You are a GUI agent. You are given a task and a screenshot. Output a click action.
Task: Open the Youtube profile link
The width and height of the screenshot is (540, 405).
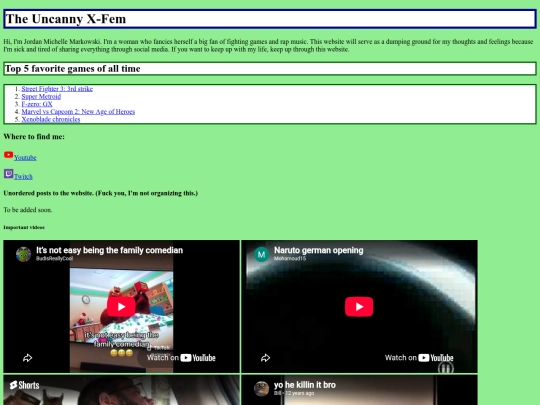[25, 158]
